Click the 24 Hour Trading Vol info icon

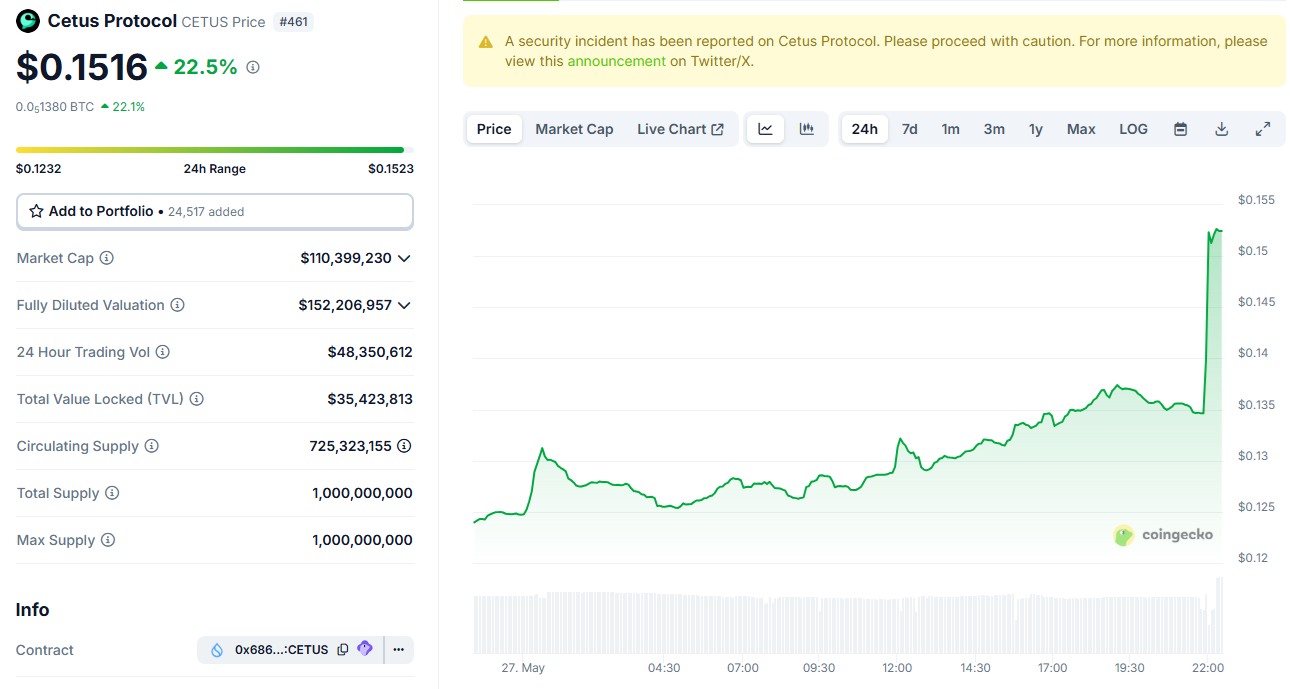(x=163, y=352)
